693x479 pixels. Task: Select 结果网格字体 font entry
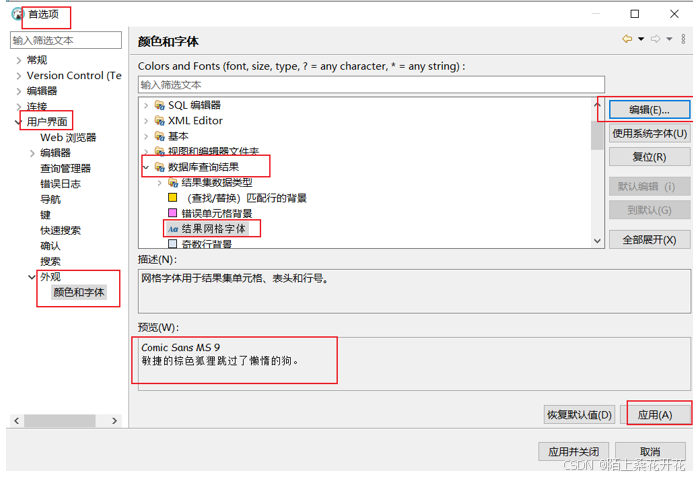coord(213,229)
